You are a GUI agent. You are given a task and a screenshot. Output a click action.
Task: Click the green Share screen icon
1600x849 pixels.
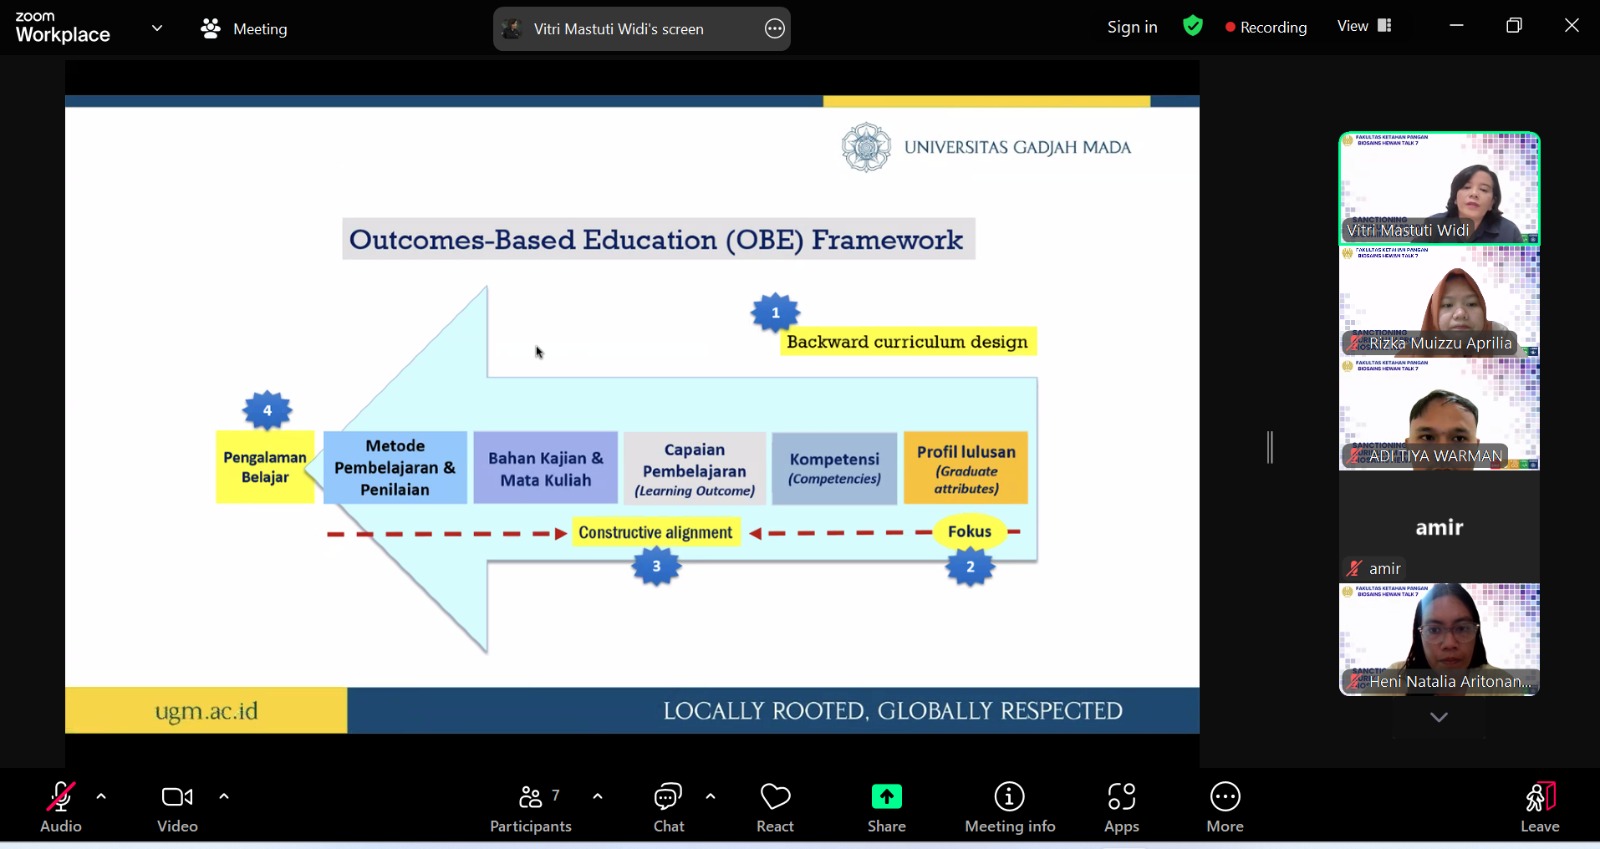point(886,796)
